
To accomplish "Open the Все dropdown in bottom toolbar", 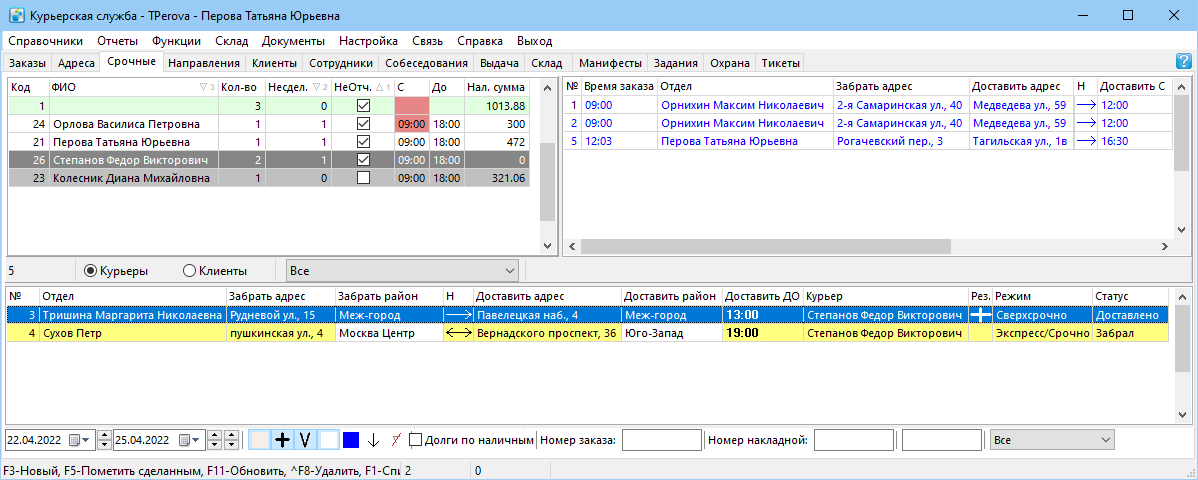I will (x=1052, y=439).
